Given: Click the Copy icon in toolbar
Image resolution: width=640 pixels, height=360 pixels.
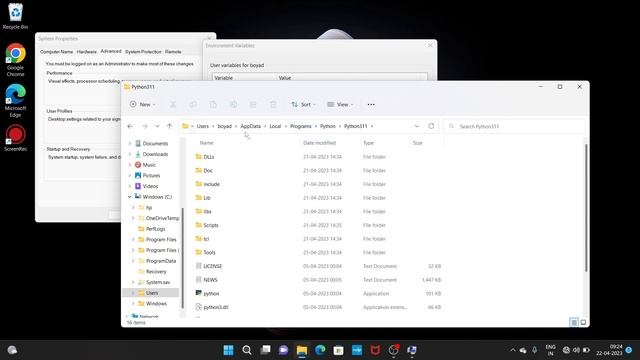Looking at the screenshot, I should [x=193, y=104].
